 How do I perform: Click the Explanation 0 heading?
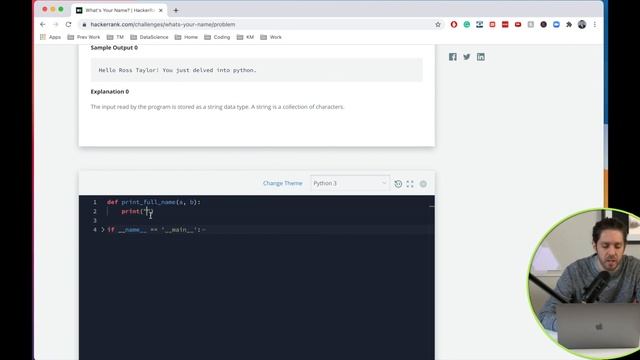click(110, 91)
